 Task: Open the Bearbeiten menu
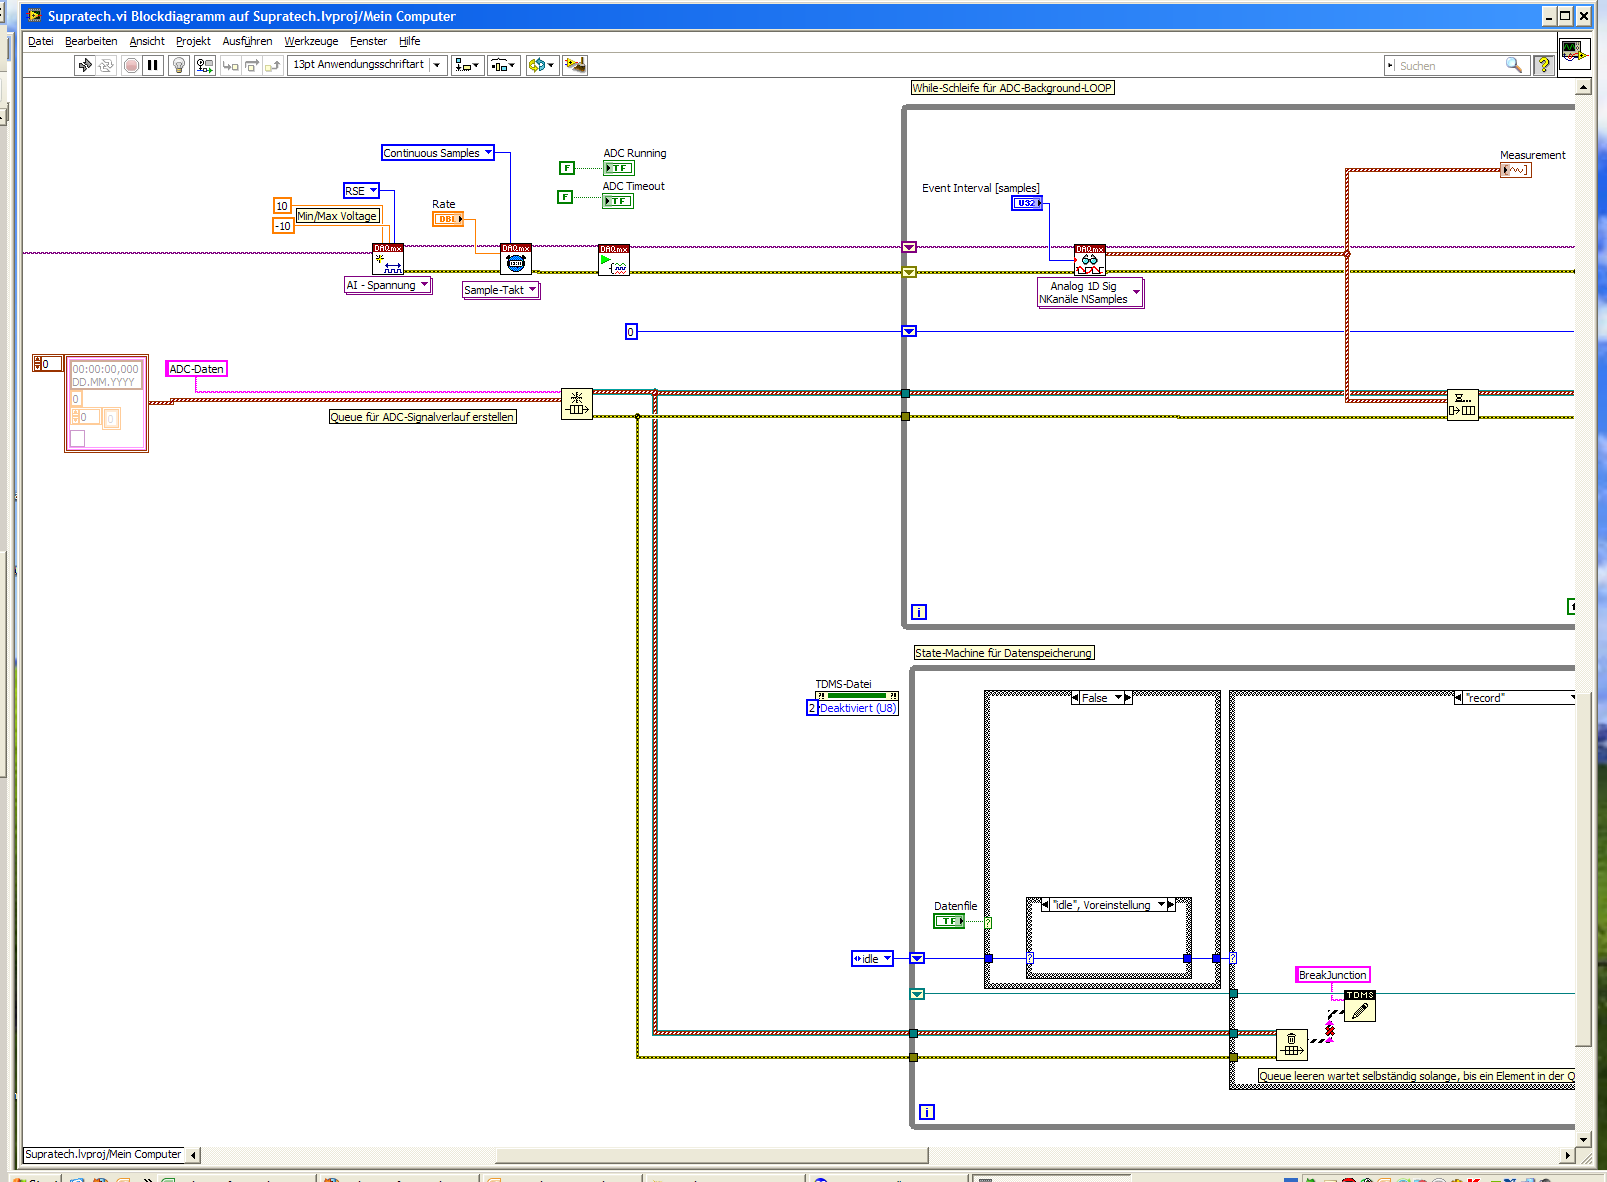pos(91,41)
